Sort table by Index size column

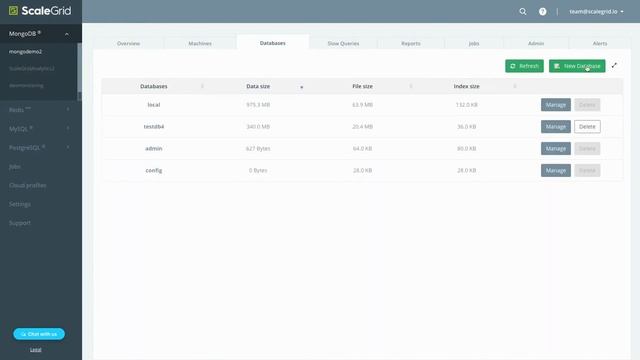coord(467,86)
